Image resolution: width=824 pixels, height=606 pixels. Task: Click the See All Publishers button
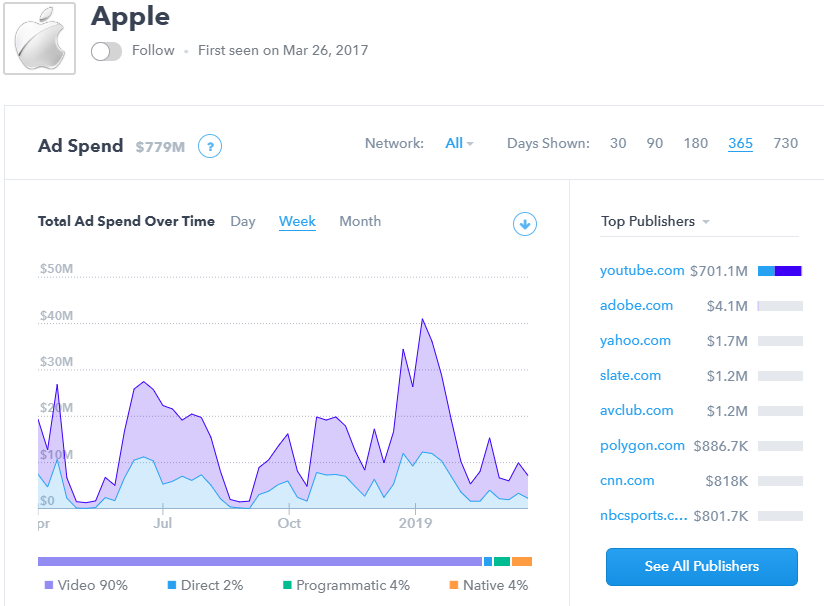point(701,566)
